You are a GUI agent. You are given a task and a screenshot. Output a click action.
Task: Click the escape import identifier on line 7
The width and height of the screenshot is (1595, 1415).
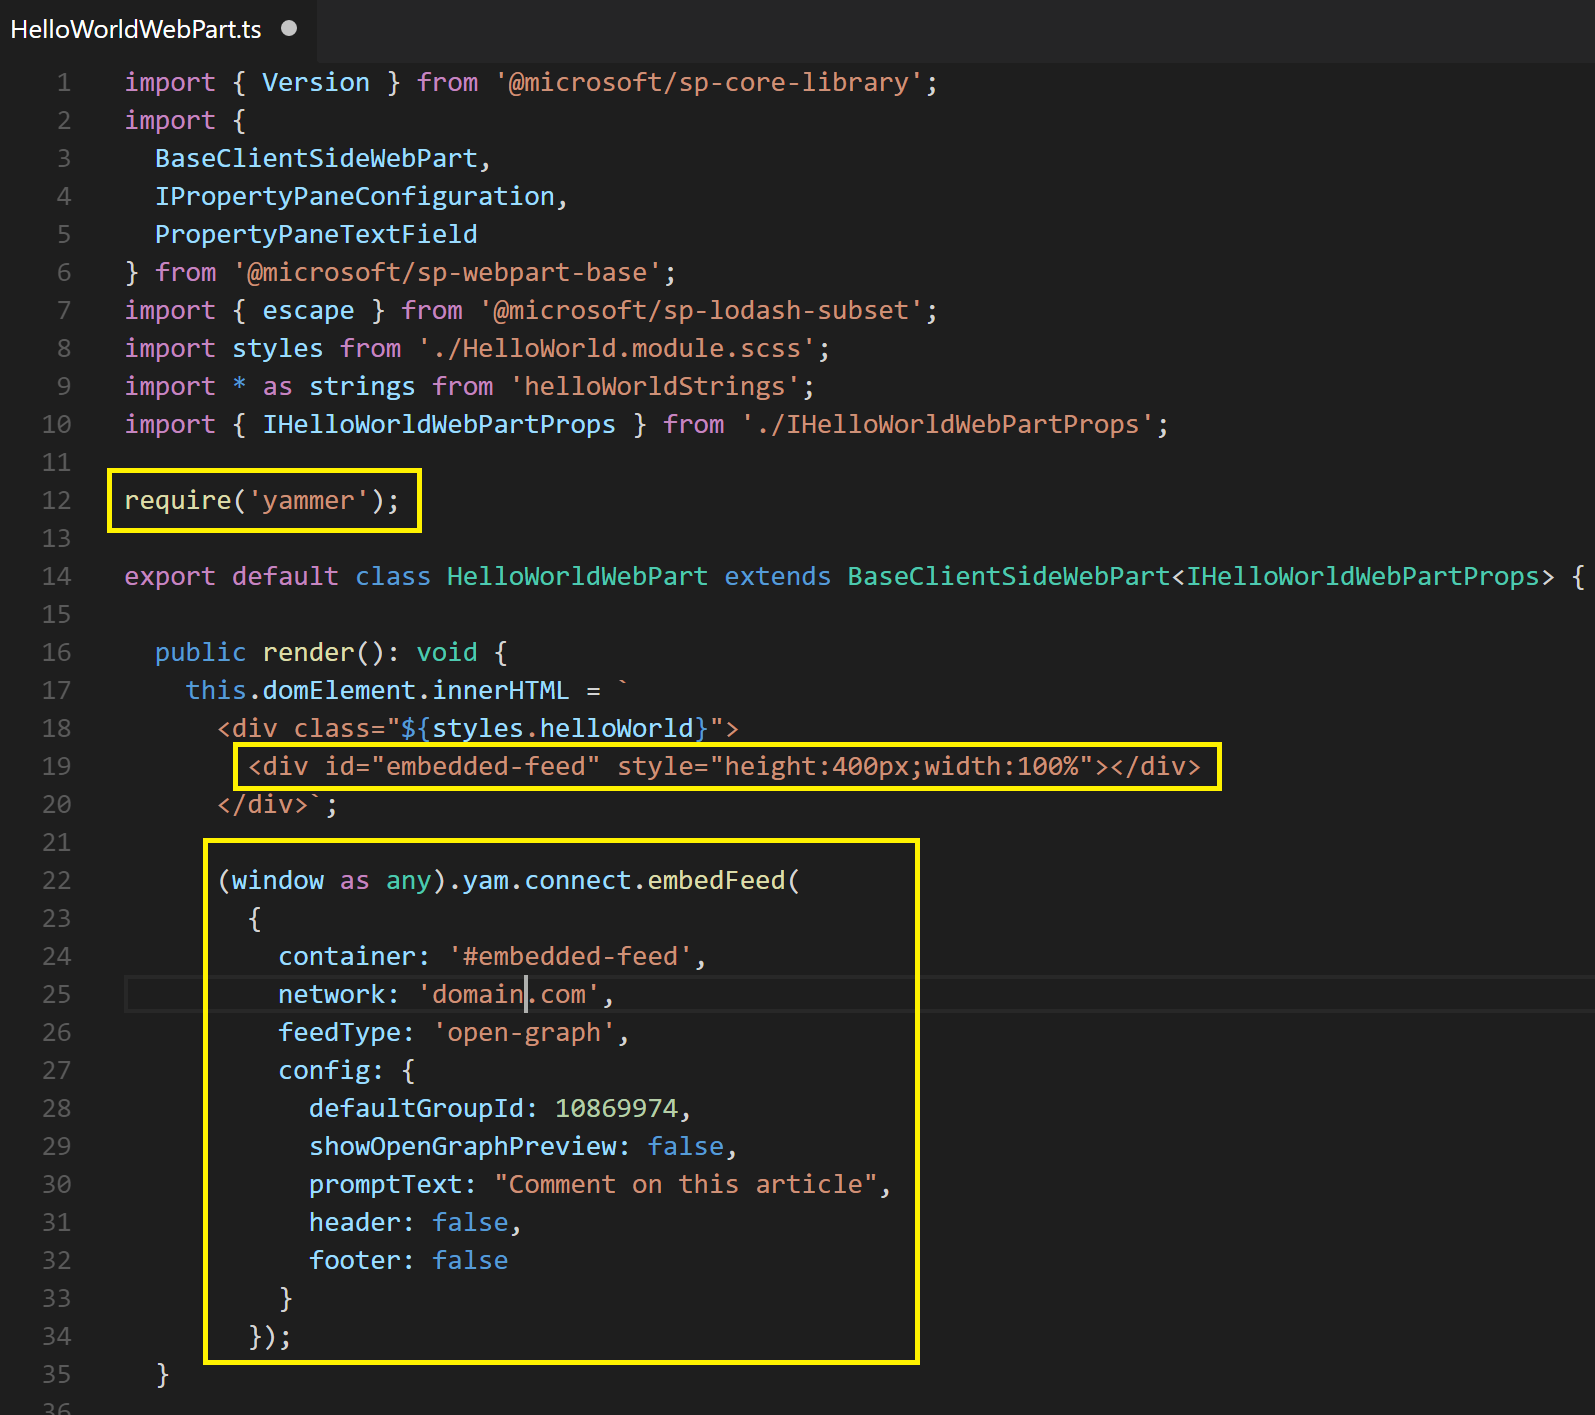pyautogui.click(x=308, y=310)
